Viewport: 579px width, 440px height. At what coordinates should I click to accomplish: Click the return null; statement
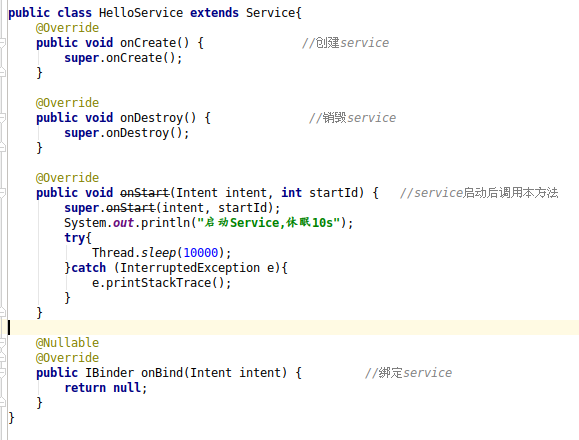pyautogui.click(x=106, y=388)
